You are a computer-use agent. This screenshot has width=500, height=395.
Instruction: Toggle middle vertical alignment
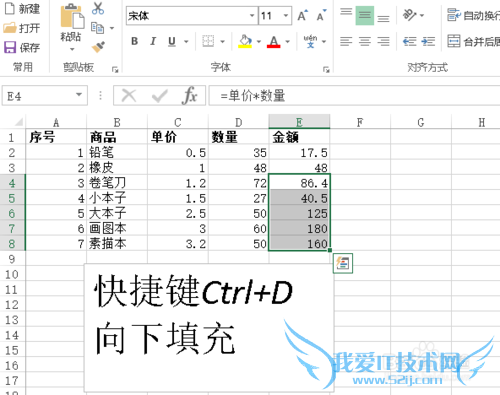[365, 15]
